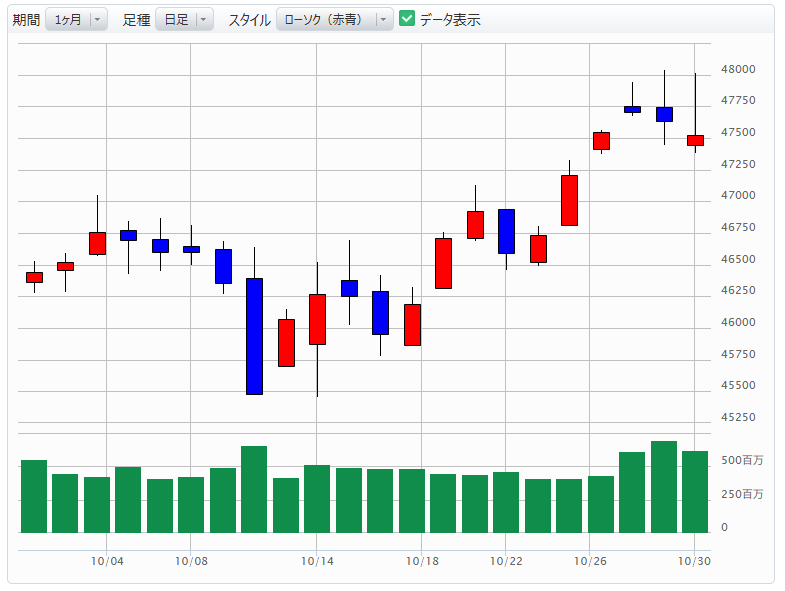Image resolution: width=785 pixels, height=591 pixels.
Task: Select the second-to-last green volume bar
Action: [664, 487]
